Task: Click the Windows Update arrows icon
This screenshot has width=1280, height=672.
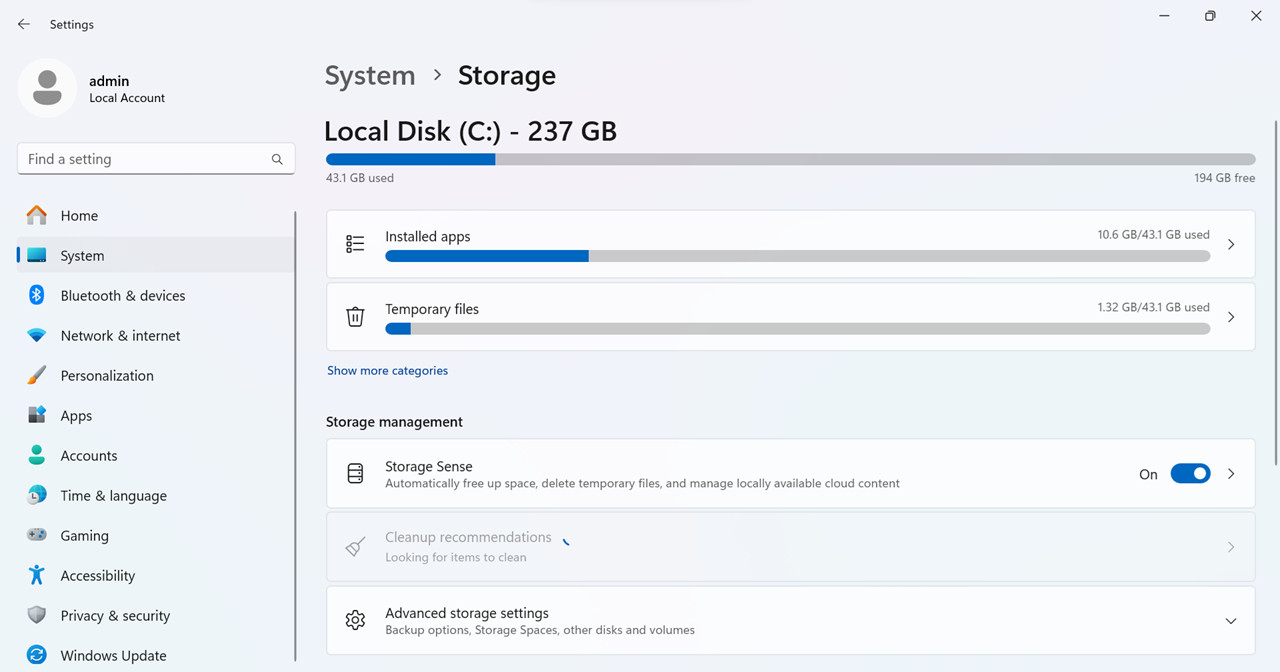Action: [x=37, y=655]
